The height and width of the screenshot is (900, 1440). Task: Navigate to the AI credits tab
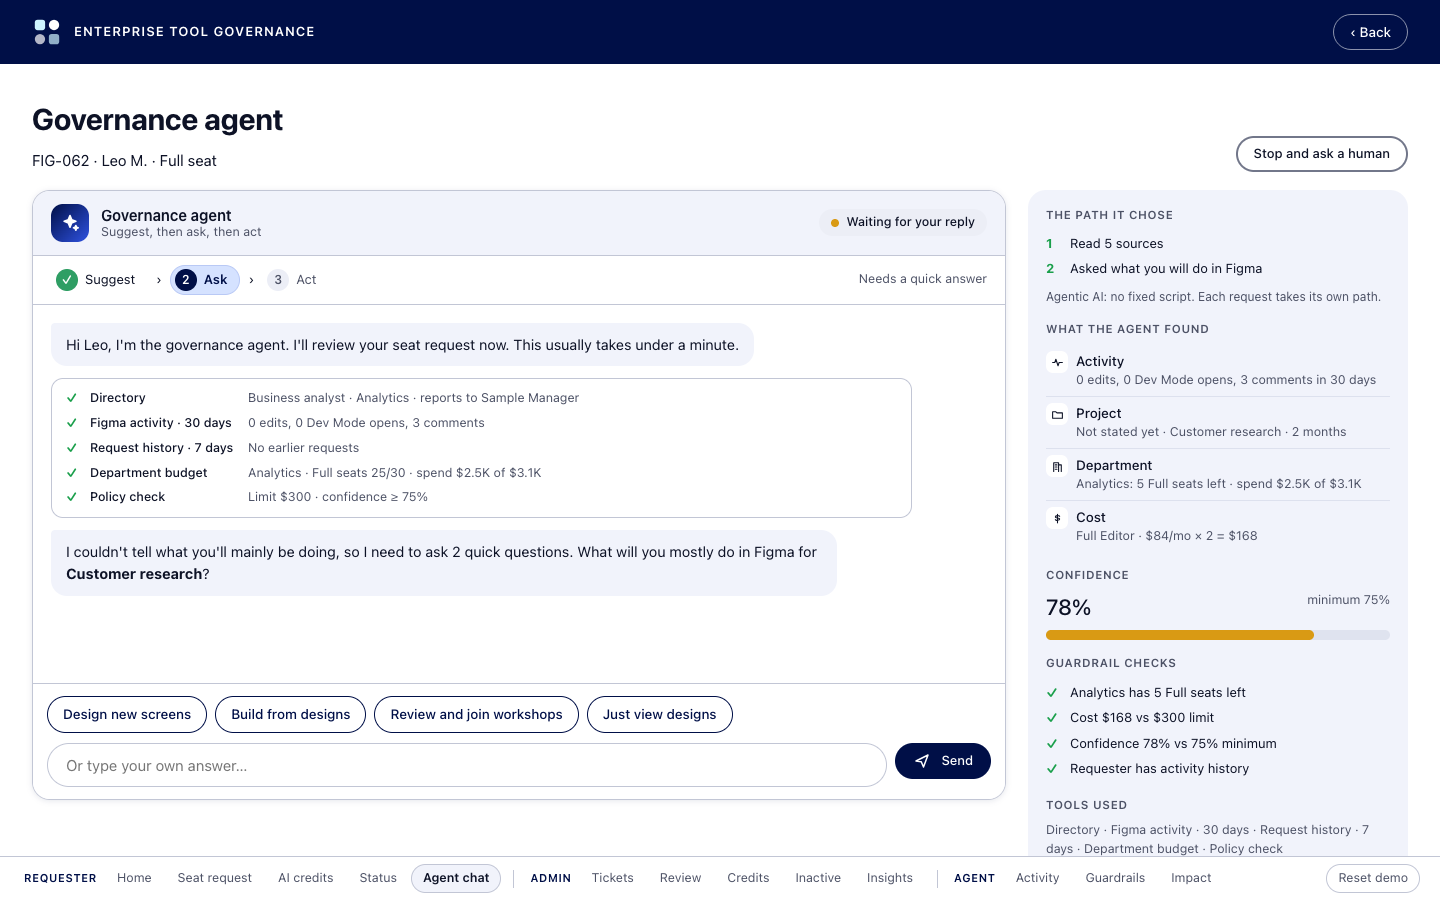[x=306, y=878]
